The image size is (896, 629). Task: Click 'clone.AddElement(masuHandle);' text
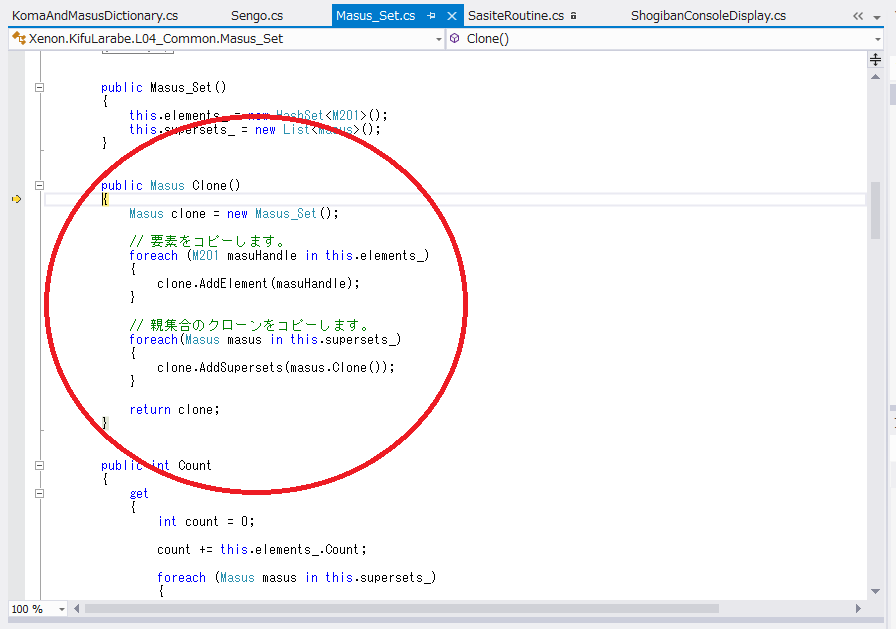(258, 283)
